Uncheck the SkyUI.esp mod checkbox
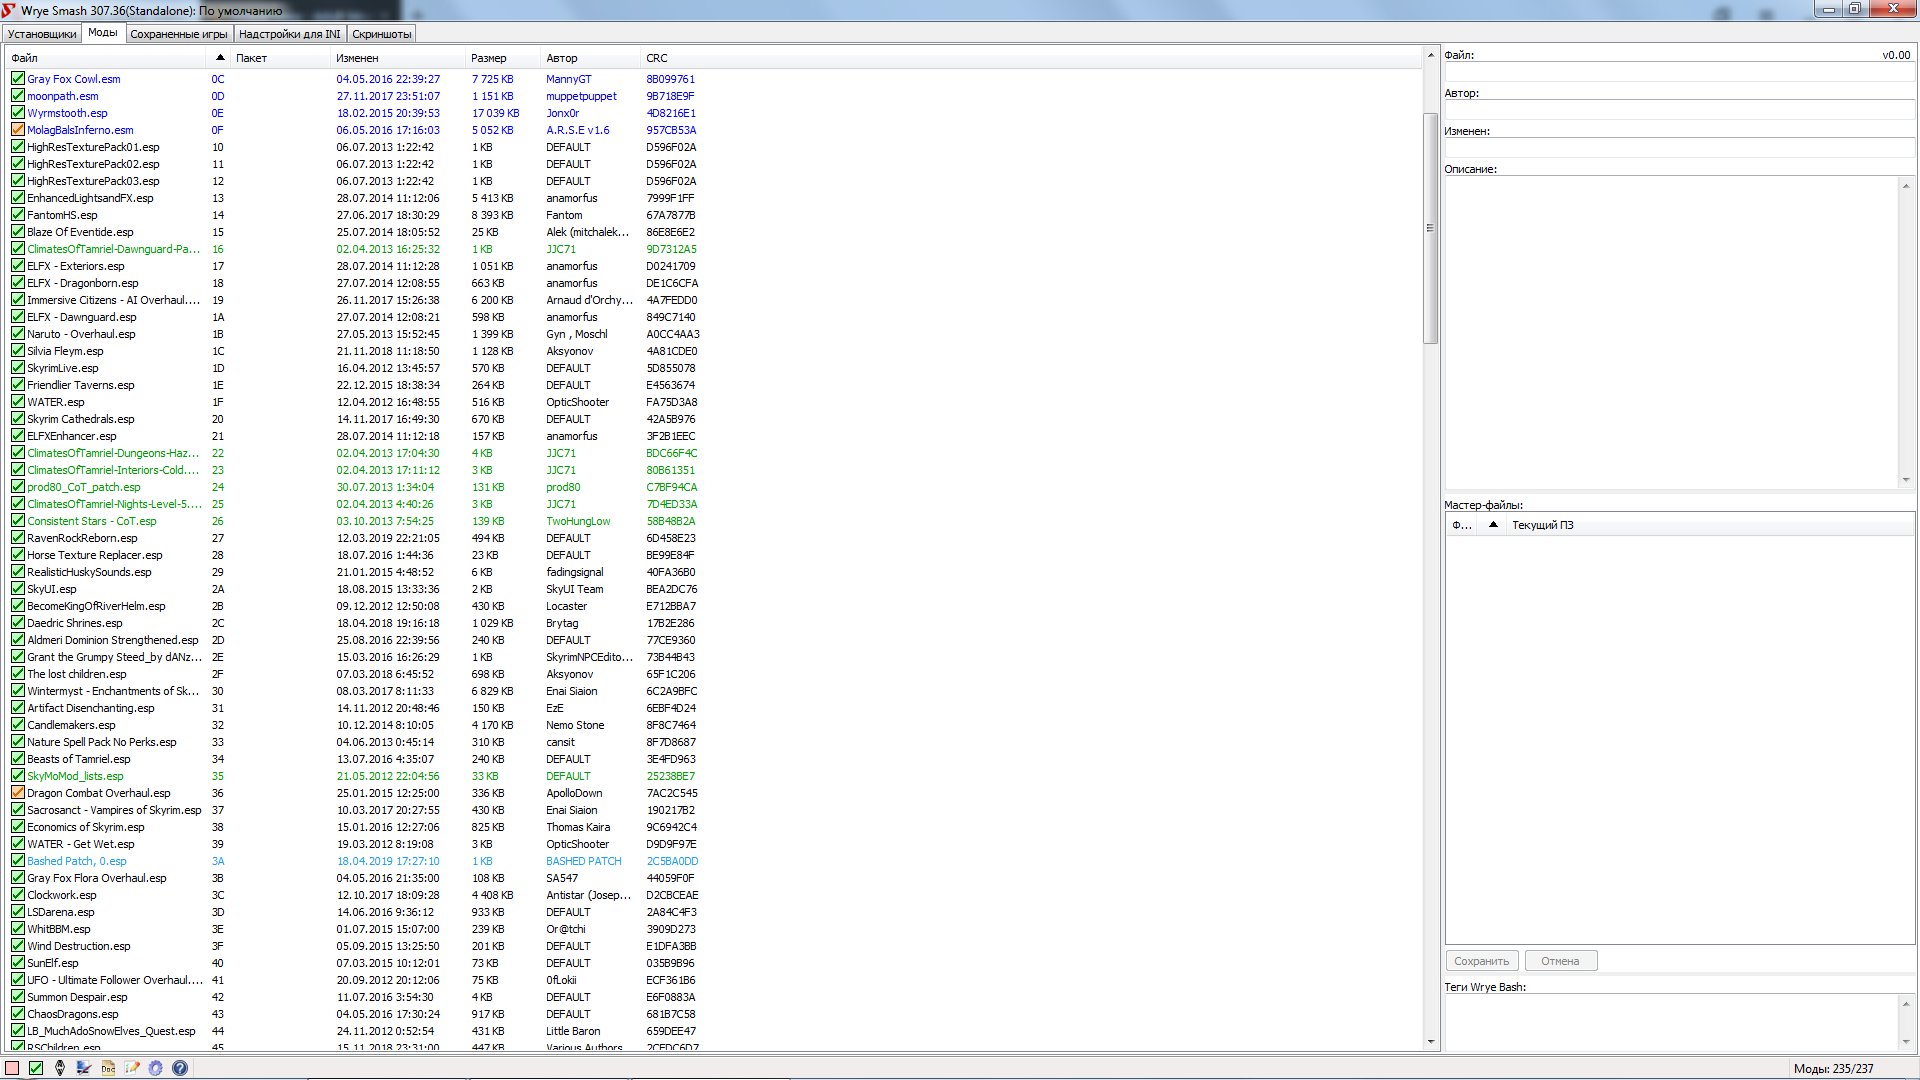 (18, 589)
